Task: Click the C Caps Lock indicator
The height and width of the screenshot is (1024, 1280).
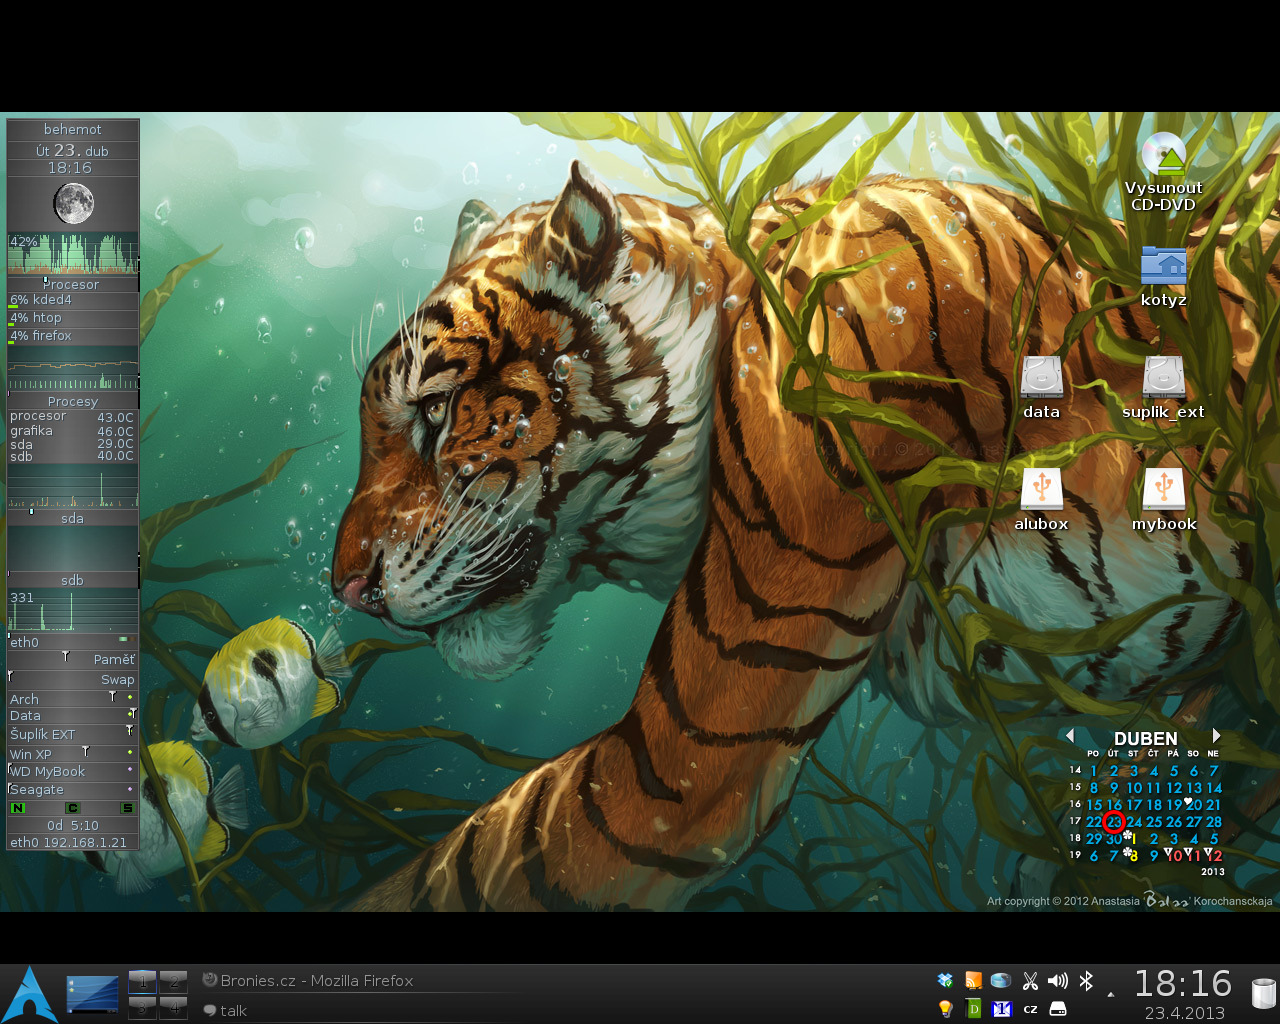Action: [x=72, y=808]
